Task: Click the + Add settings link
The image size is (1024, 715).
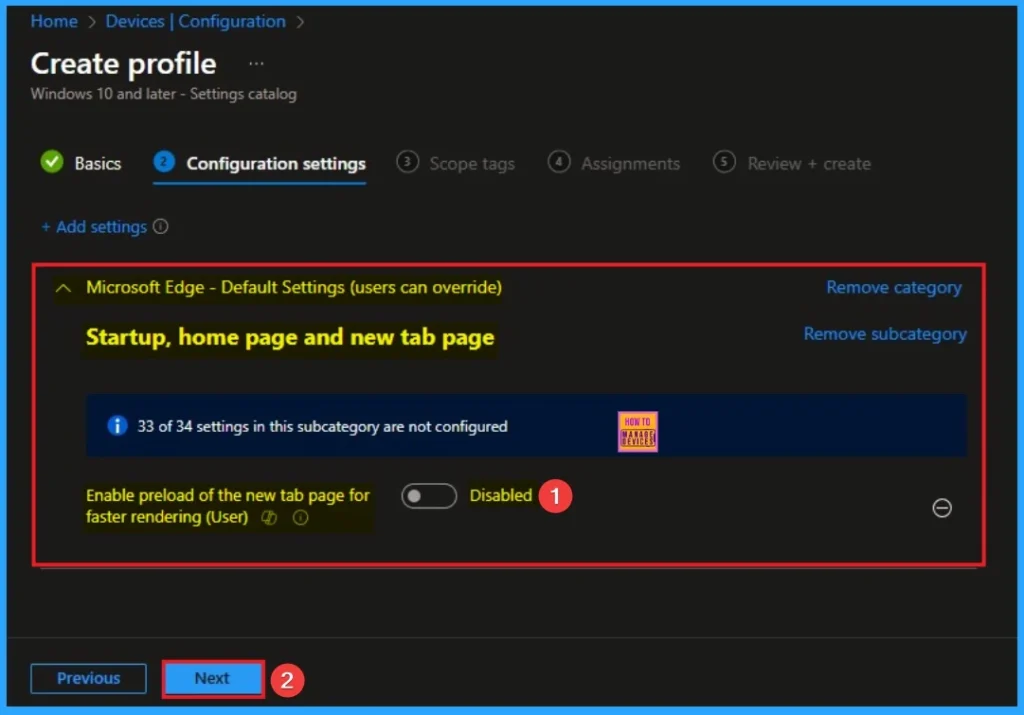Action: click(95, 227)
